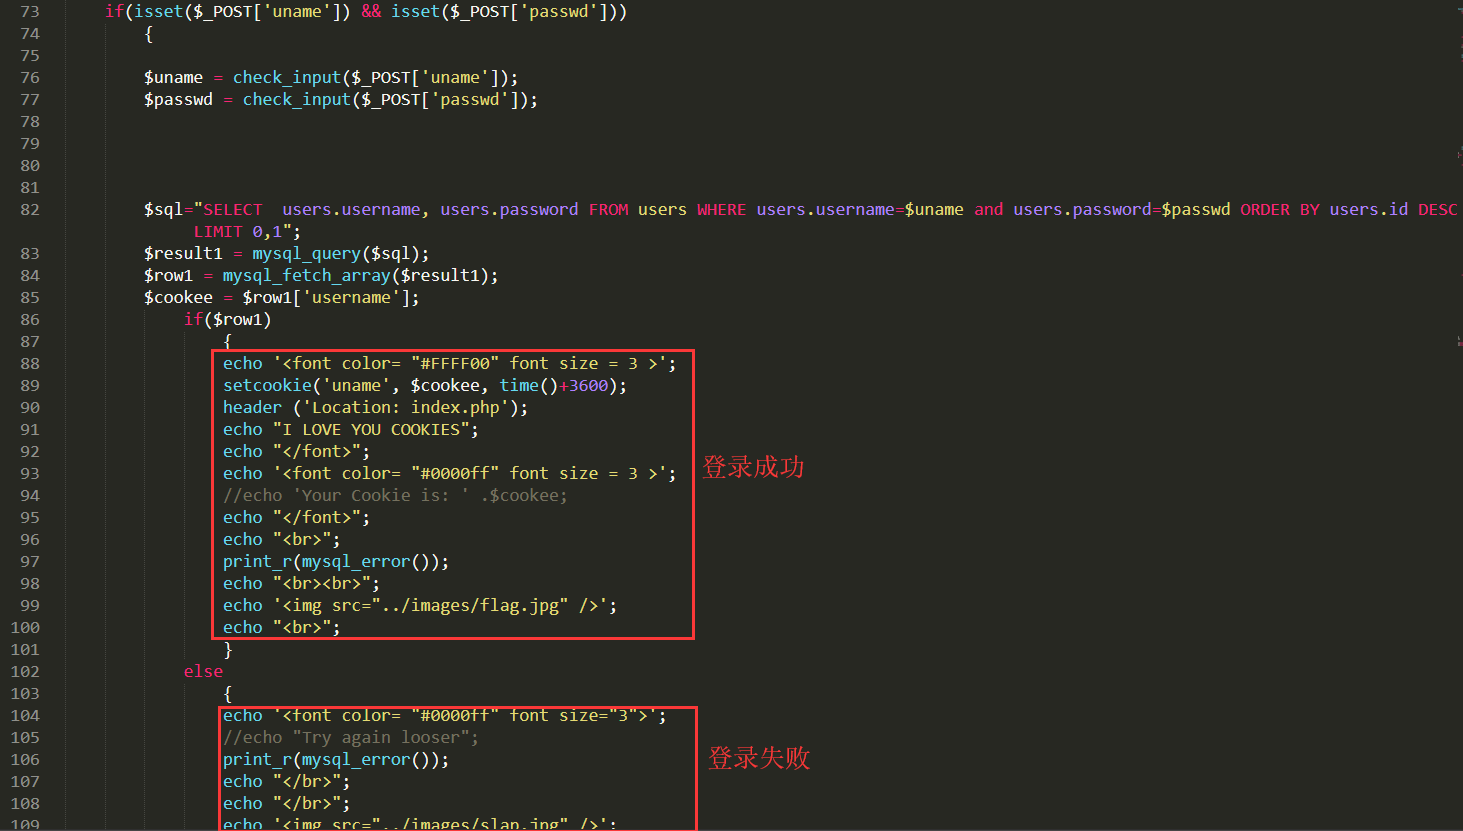Click the setcookie function name
The image size is (1463, 831).
[267, 386]
